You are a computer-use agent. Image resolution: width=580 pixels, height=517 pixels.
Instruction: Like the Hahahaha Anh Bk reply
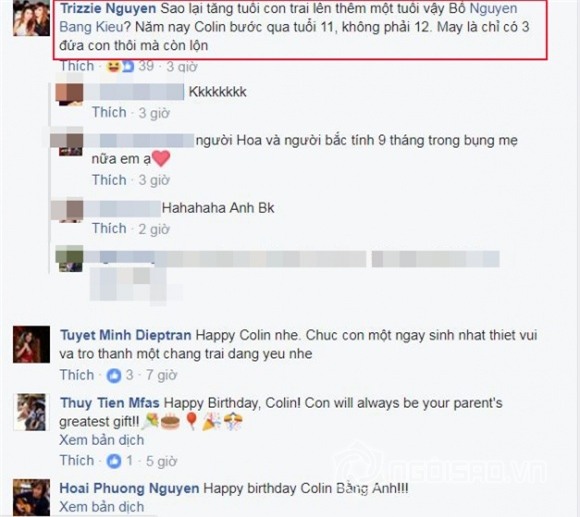(x=109, y=229)
